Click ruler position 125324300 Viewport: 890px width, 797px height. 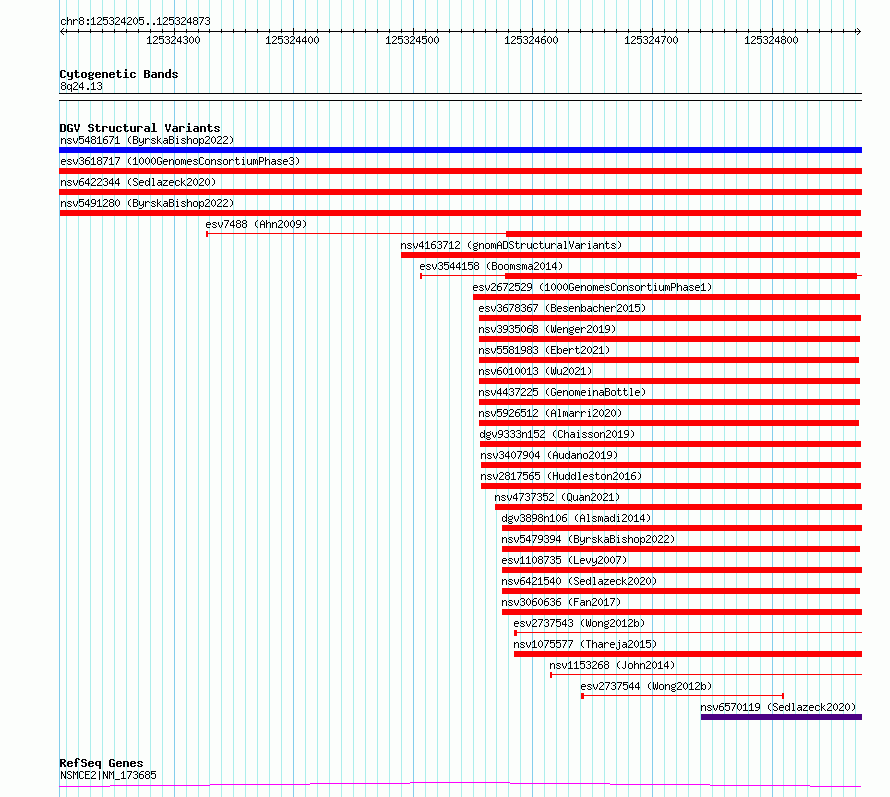click(173, 40)
